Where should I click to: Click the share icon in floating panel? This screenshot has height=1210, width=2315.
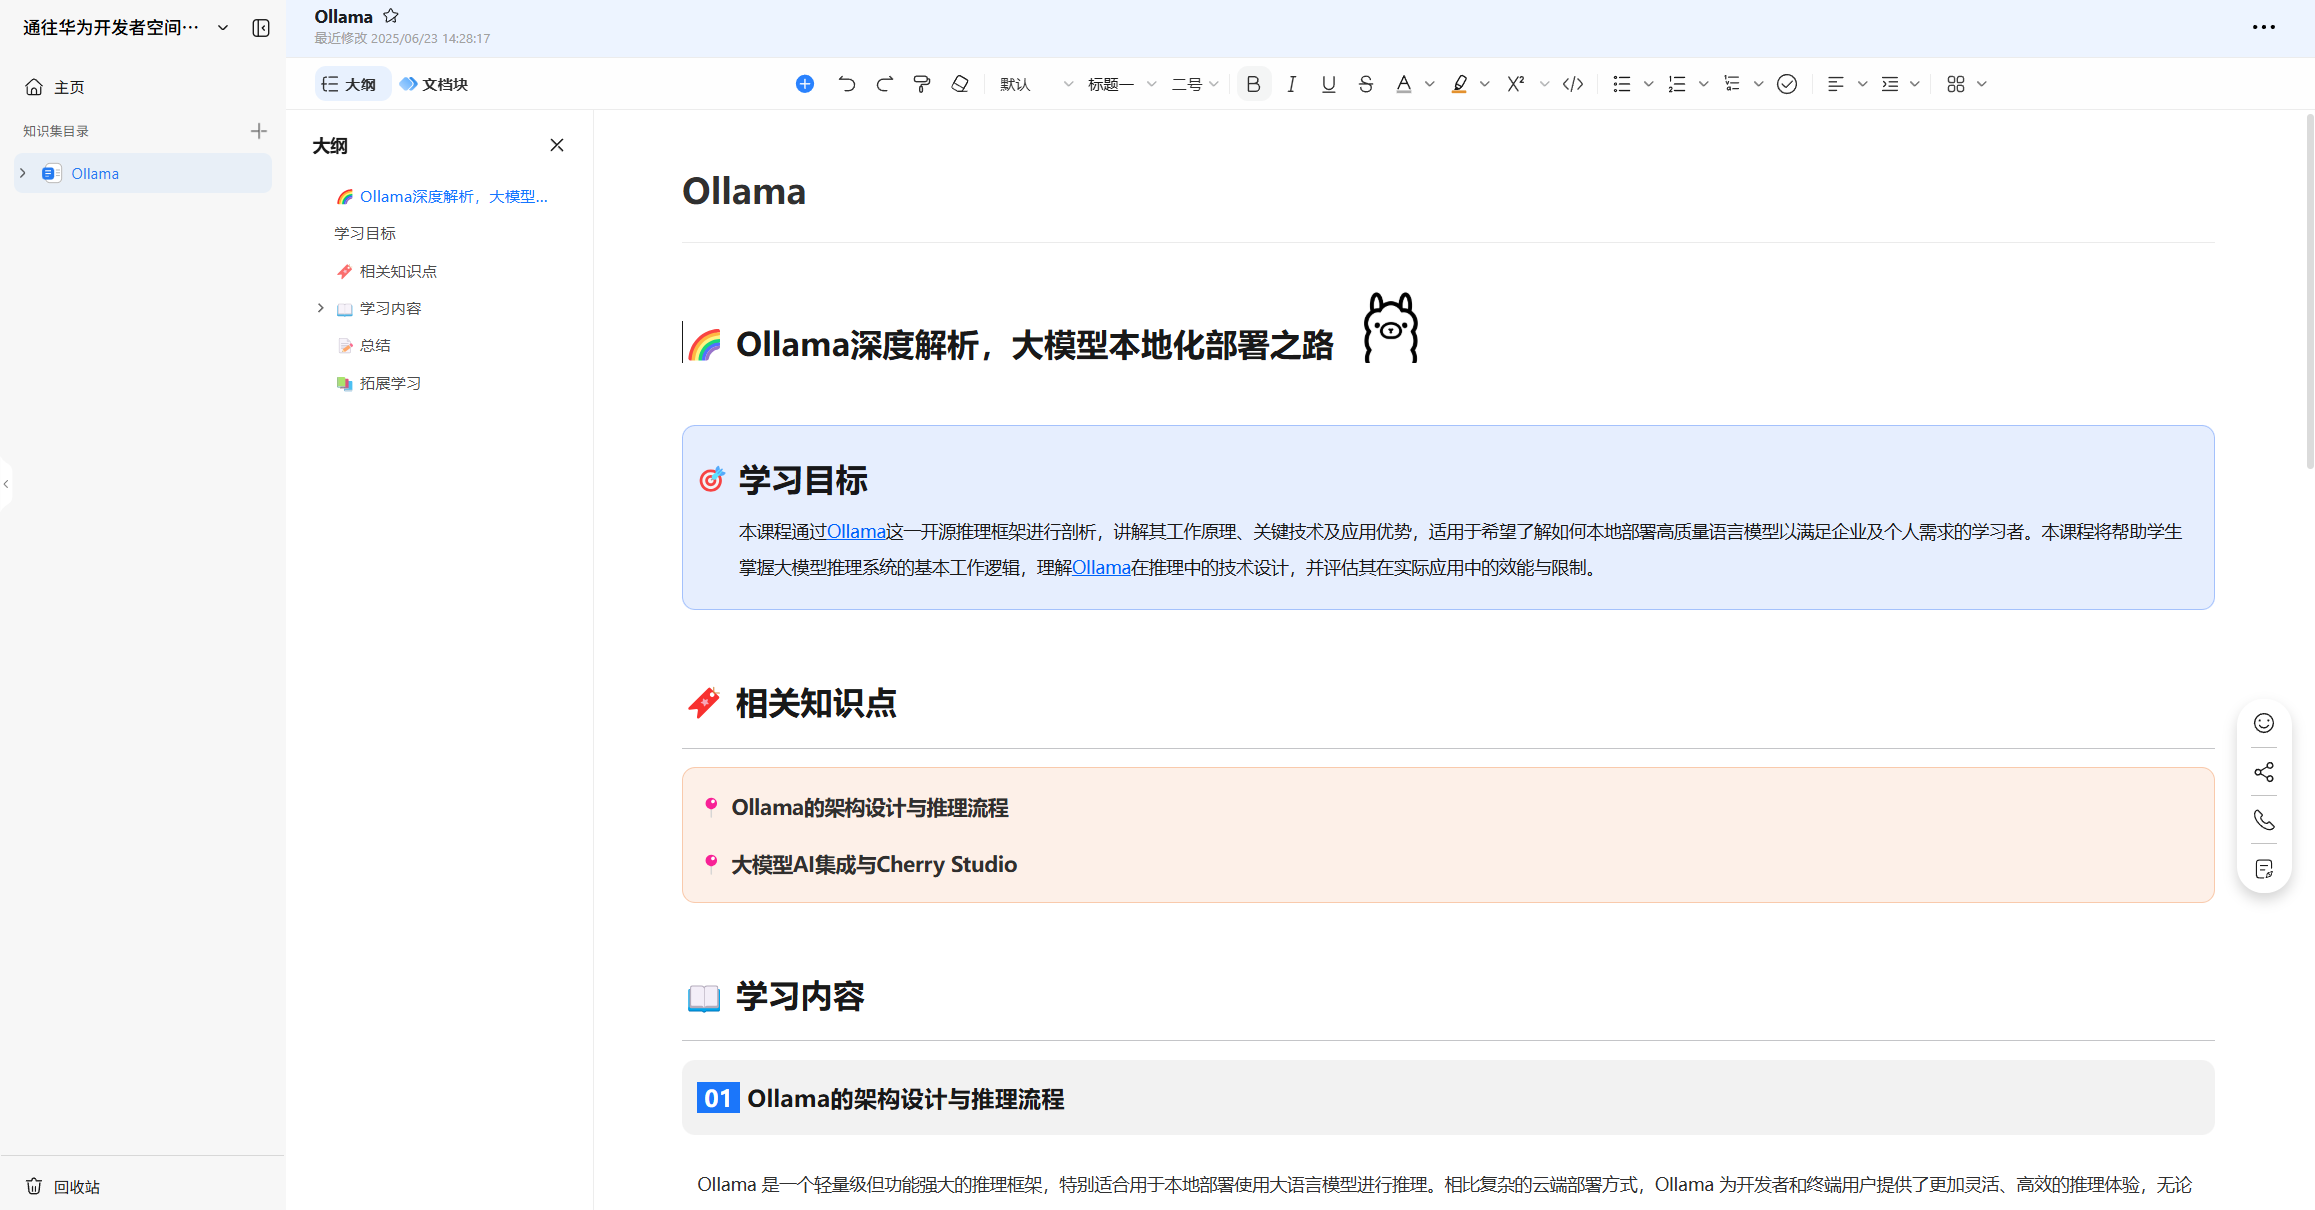(x=2264, y=772)
